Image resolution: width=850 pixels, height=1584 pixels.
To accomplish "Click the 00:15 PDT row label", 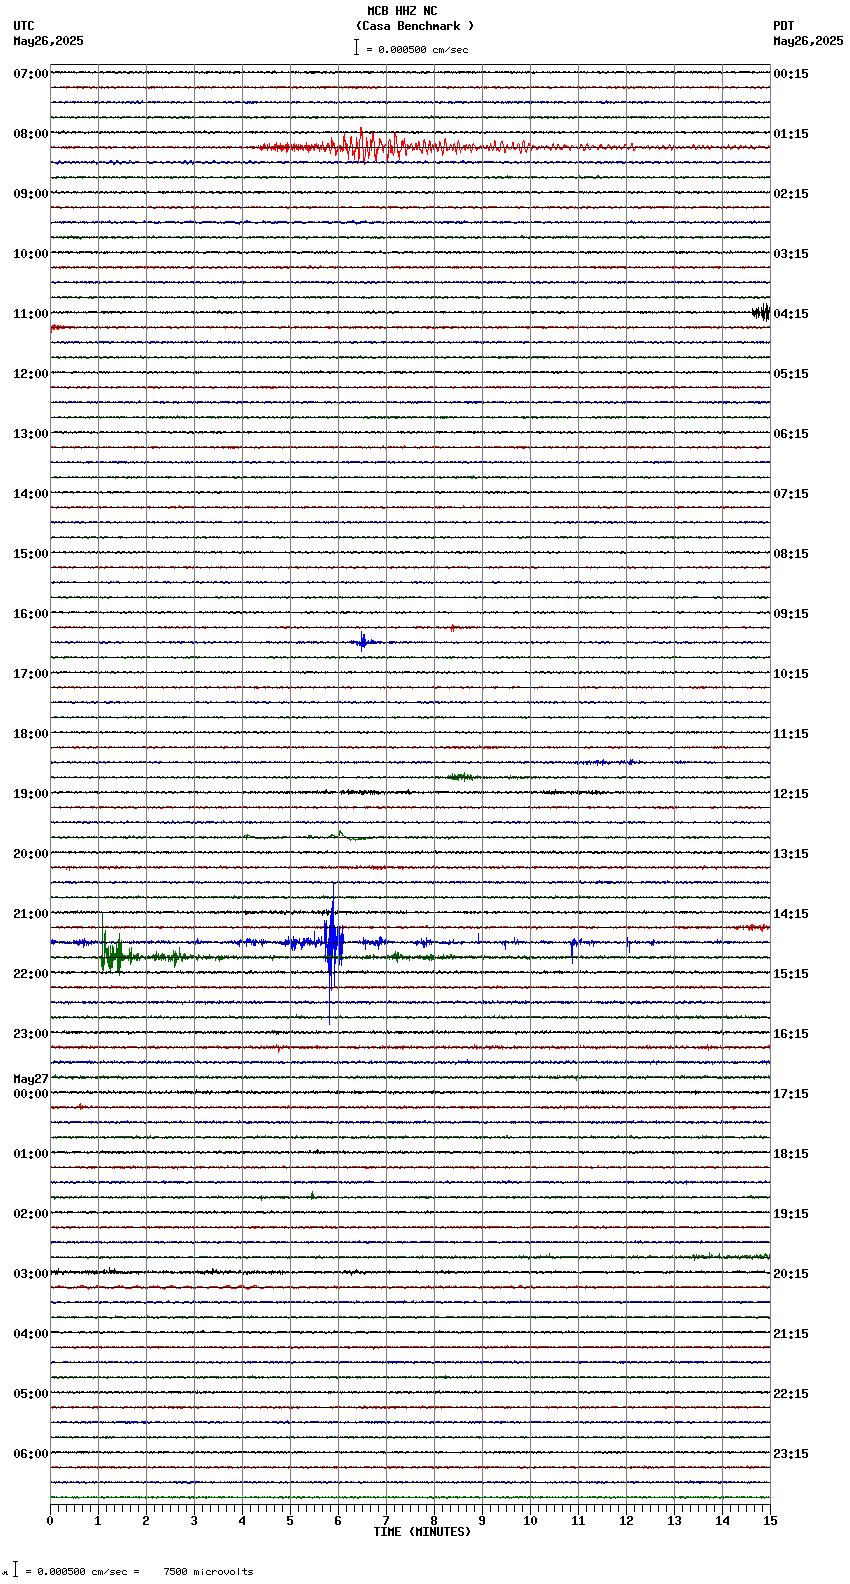I will click(791, 74).
